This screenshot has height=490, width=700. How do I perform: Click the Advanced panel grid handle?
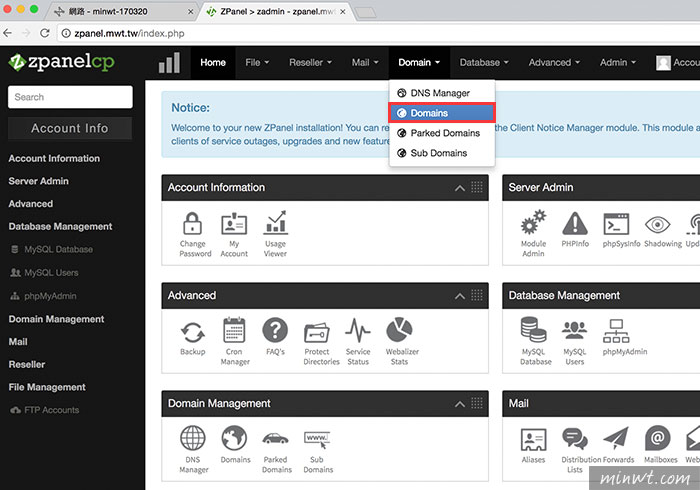pos(477,295)
